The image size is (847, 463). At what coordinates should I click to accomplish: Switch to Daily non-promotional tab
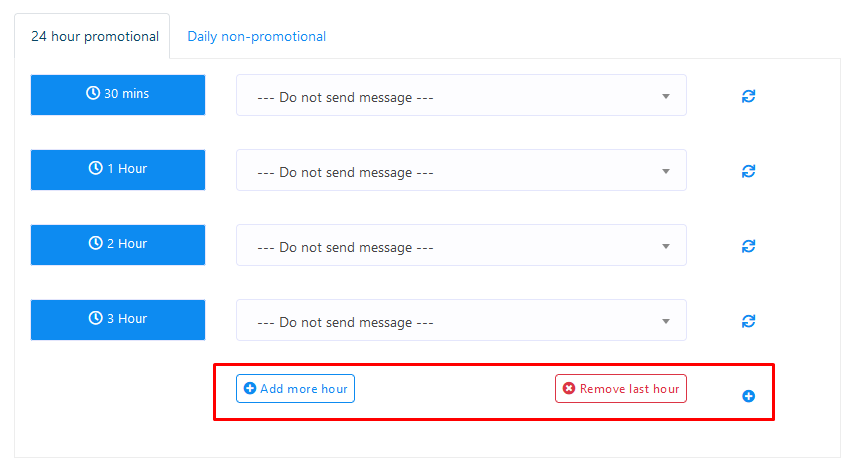(257, 36)
